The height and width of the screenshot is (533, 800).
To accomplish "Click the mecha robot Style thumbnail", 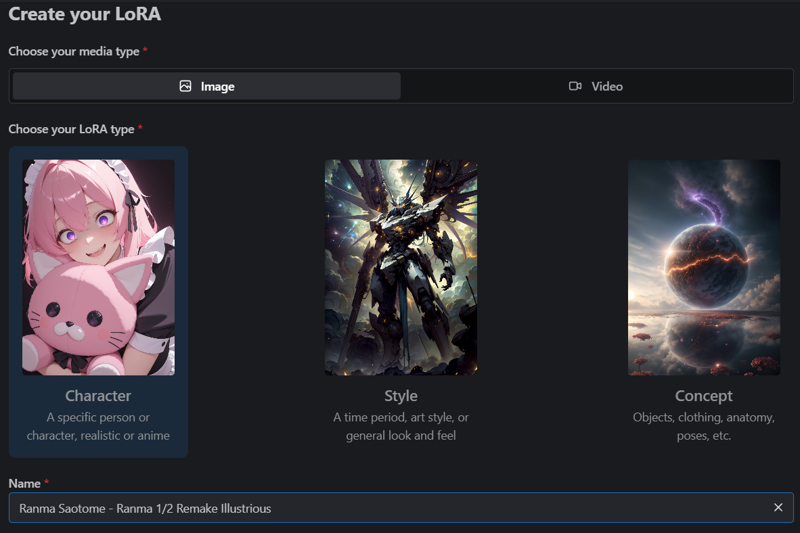I will pyautogui.click(x=401, y=267).
